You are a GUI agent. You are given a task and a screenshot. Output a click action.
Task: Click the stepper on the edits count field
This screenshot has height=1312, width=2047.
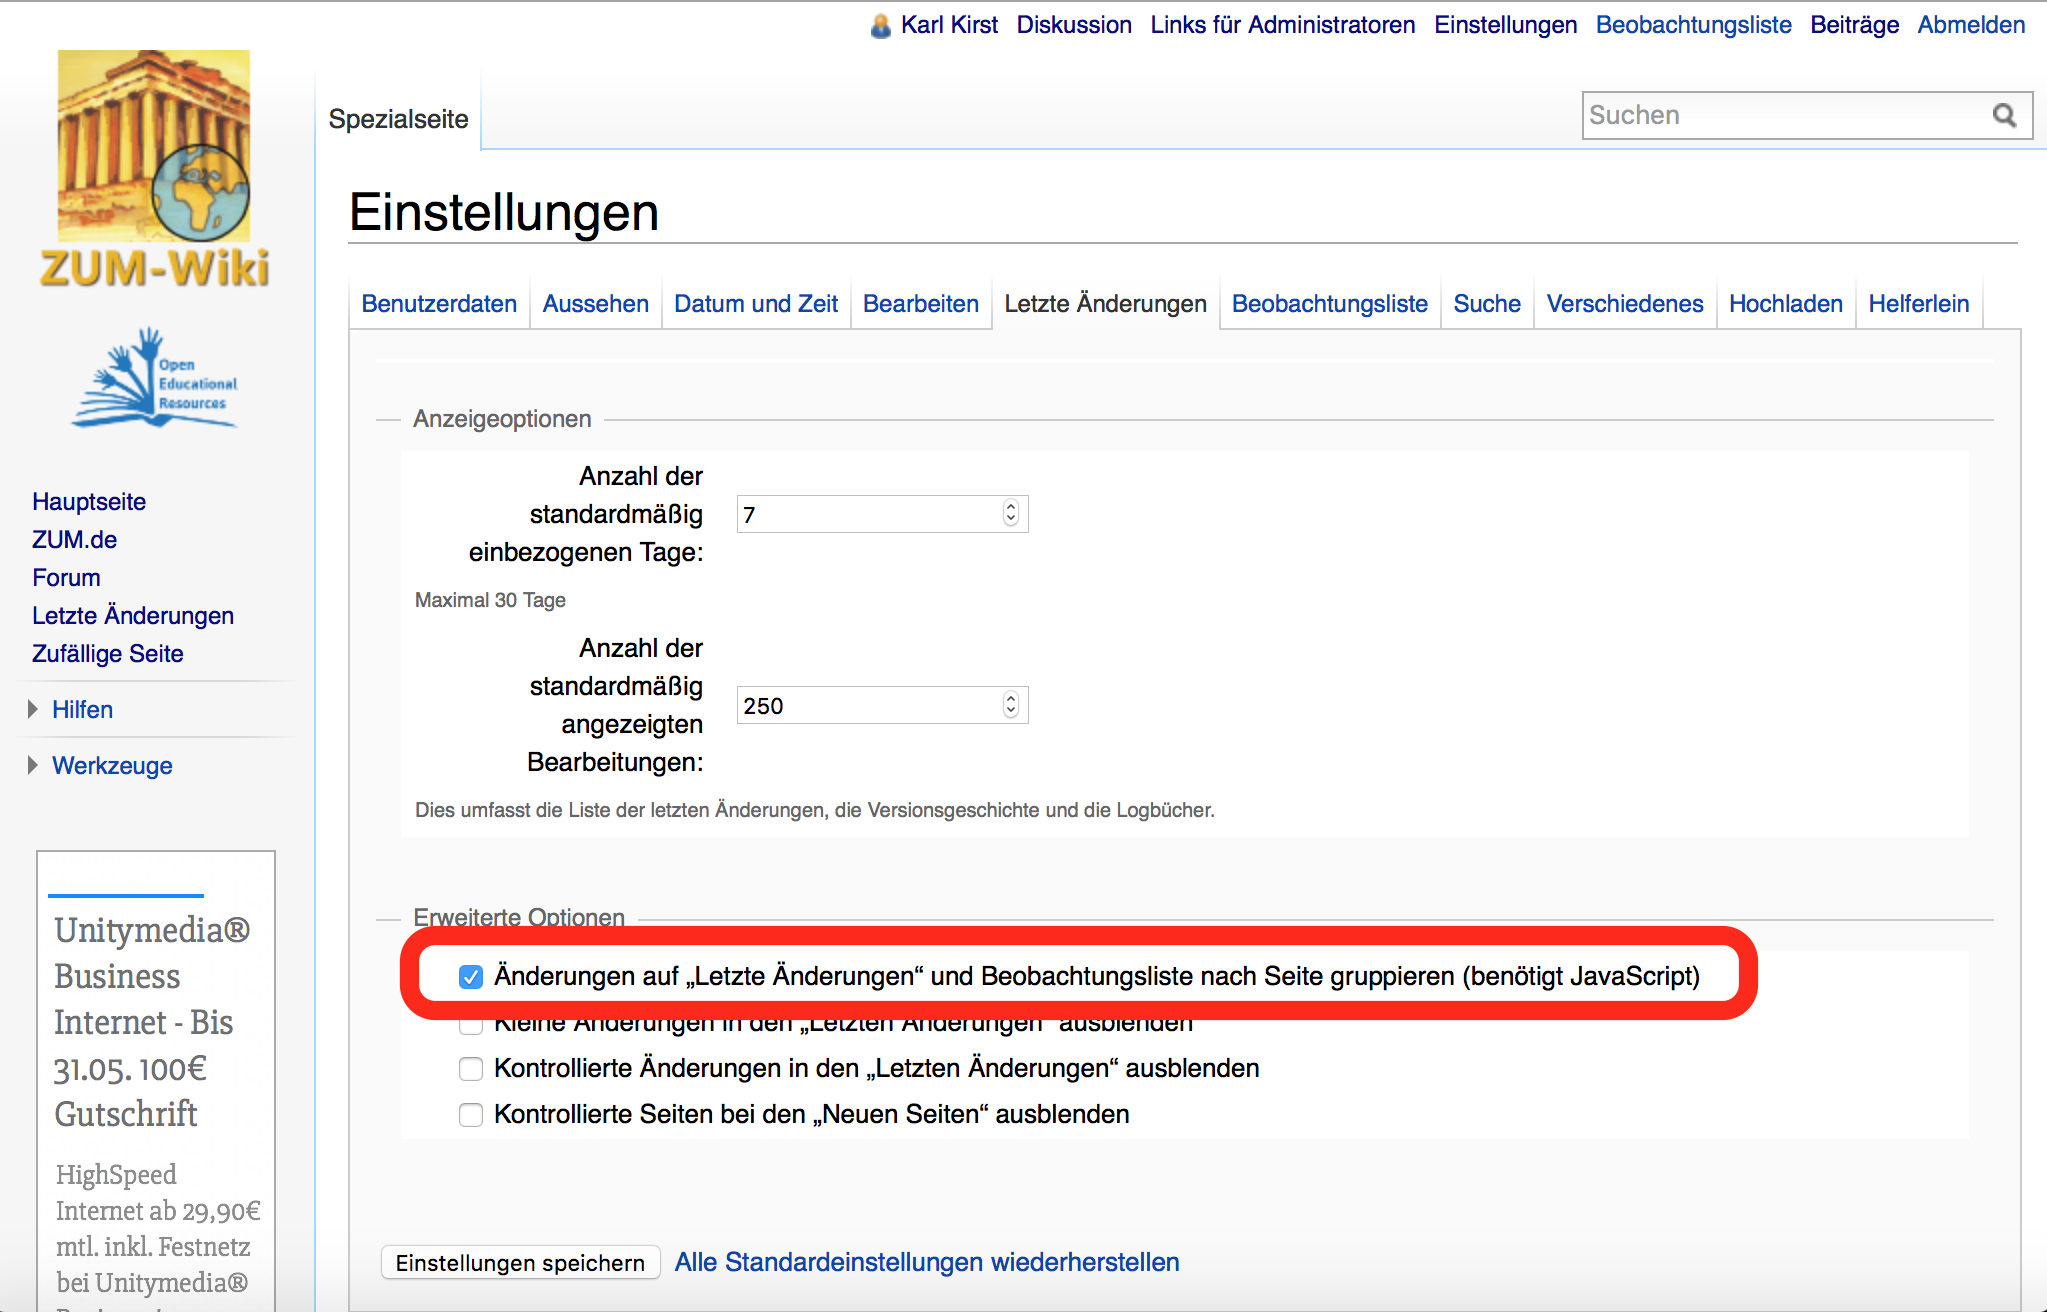[1011, 706]
